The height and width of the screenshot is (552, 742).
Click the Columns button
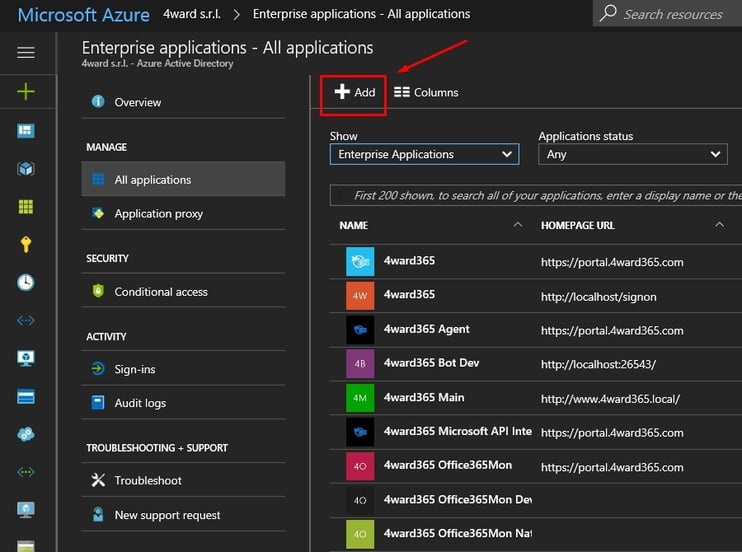(x=426, y=92)
